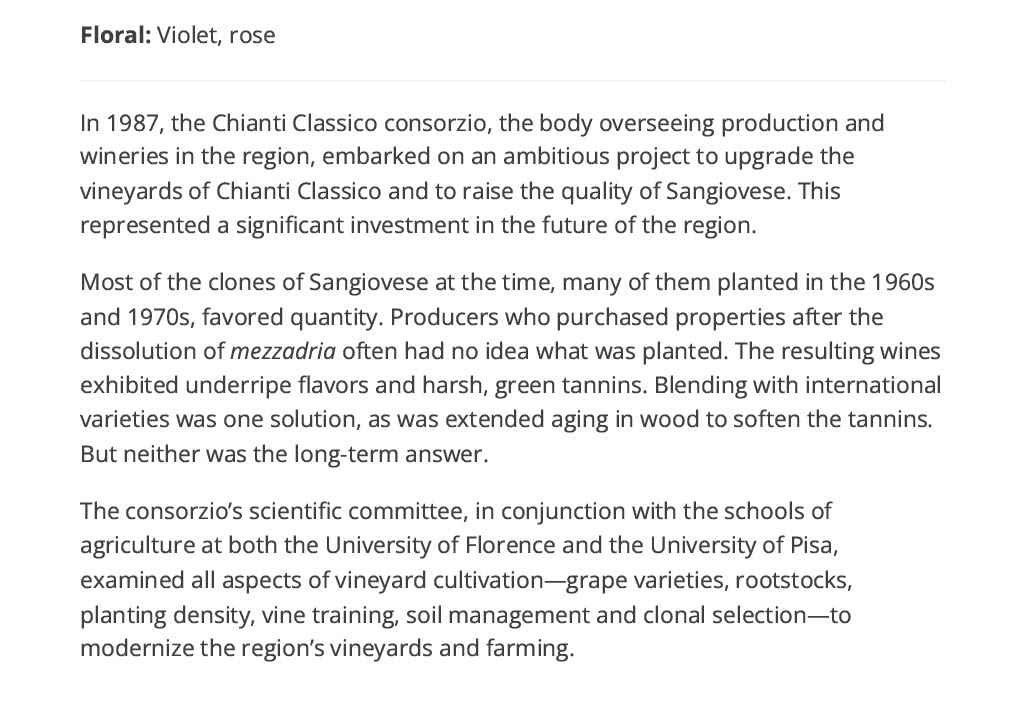This screenshot has width=1024, height=724.
Task: Click the phrase "grape varieties, rootstocks"
Action: click(709, 580)
